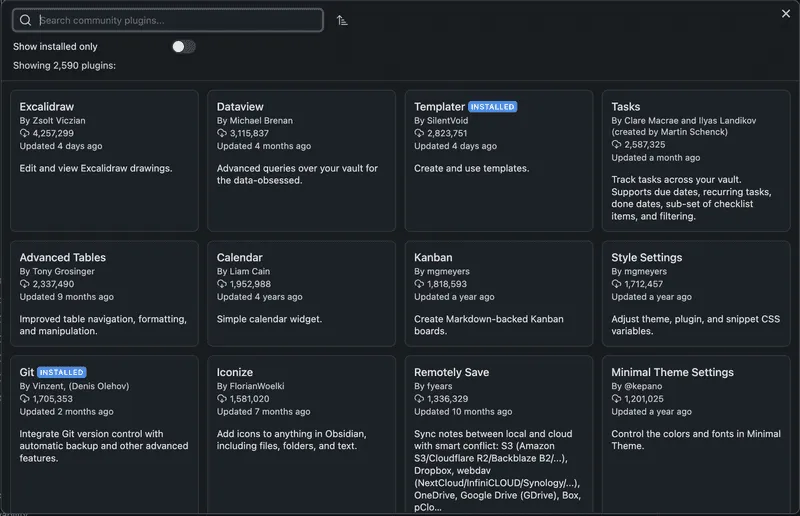Click 'Simple calendar widget.' description
The width and height of the screenshot is (800, 516).
(x=269, y=319)
